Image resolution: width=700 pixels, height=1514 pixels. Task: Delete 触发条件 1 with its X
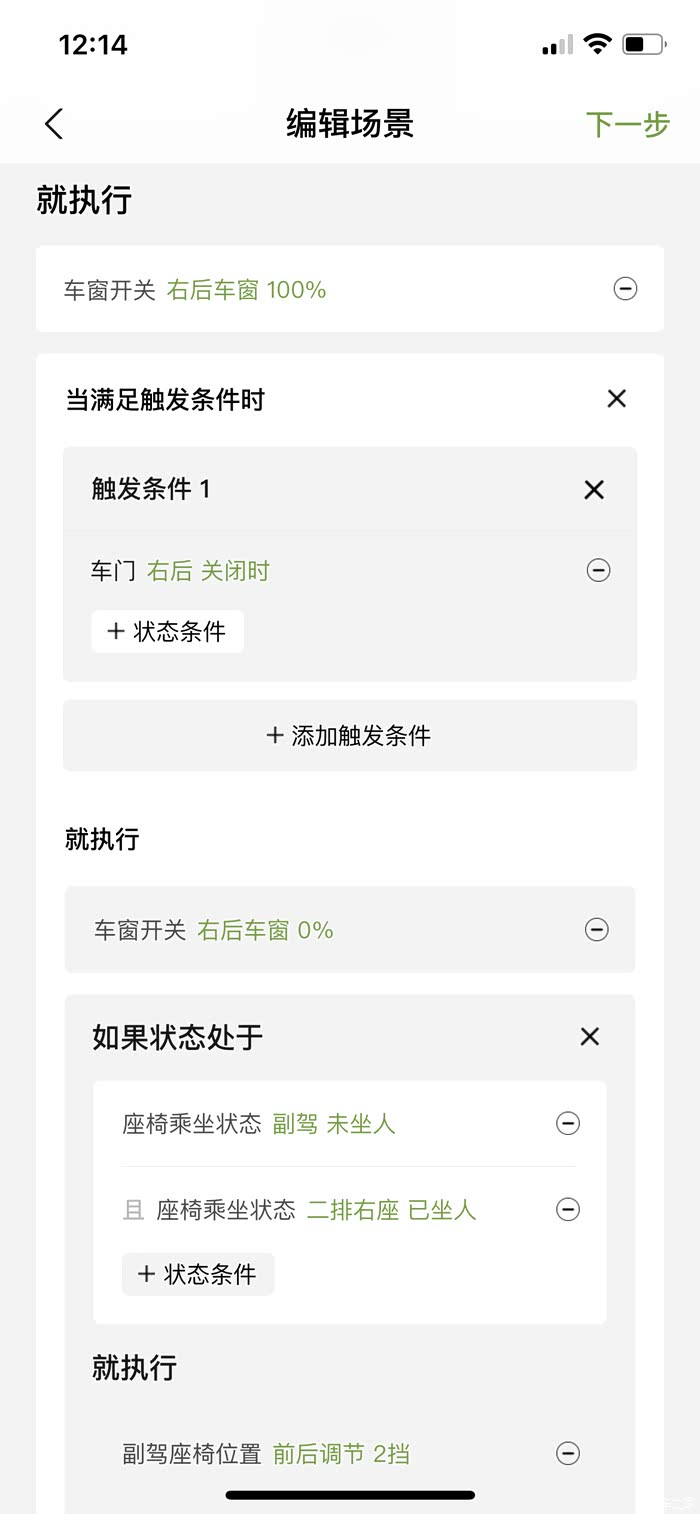[594, 489]
